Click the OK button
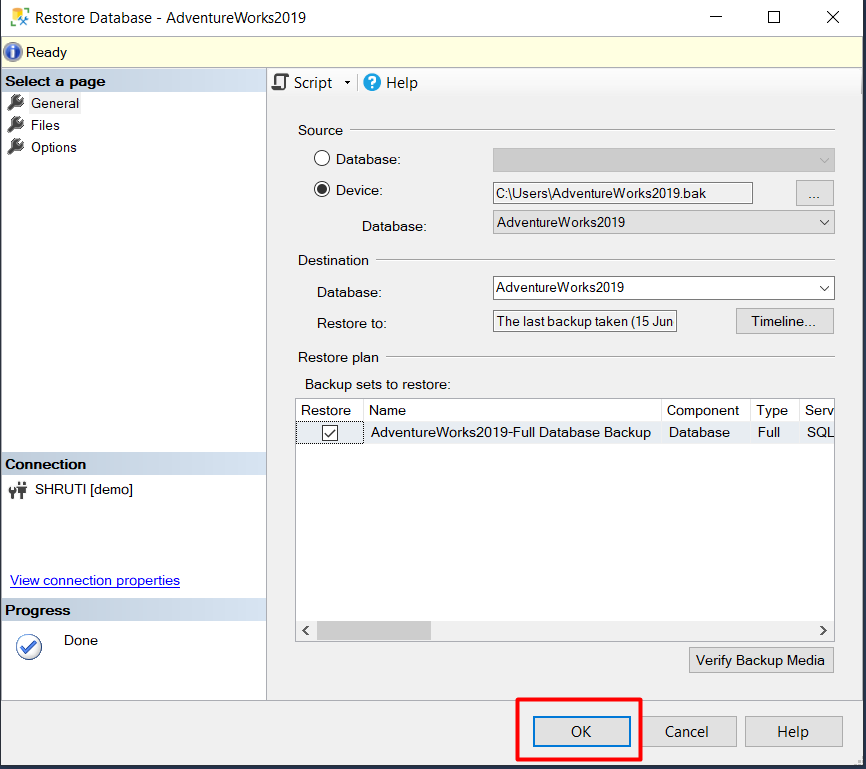The image size is (866, 769). click(x=581, y=731)
